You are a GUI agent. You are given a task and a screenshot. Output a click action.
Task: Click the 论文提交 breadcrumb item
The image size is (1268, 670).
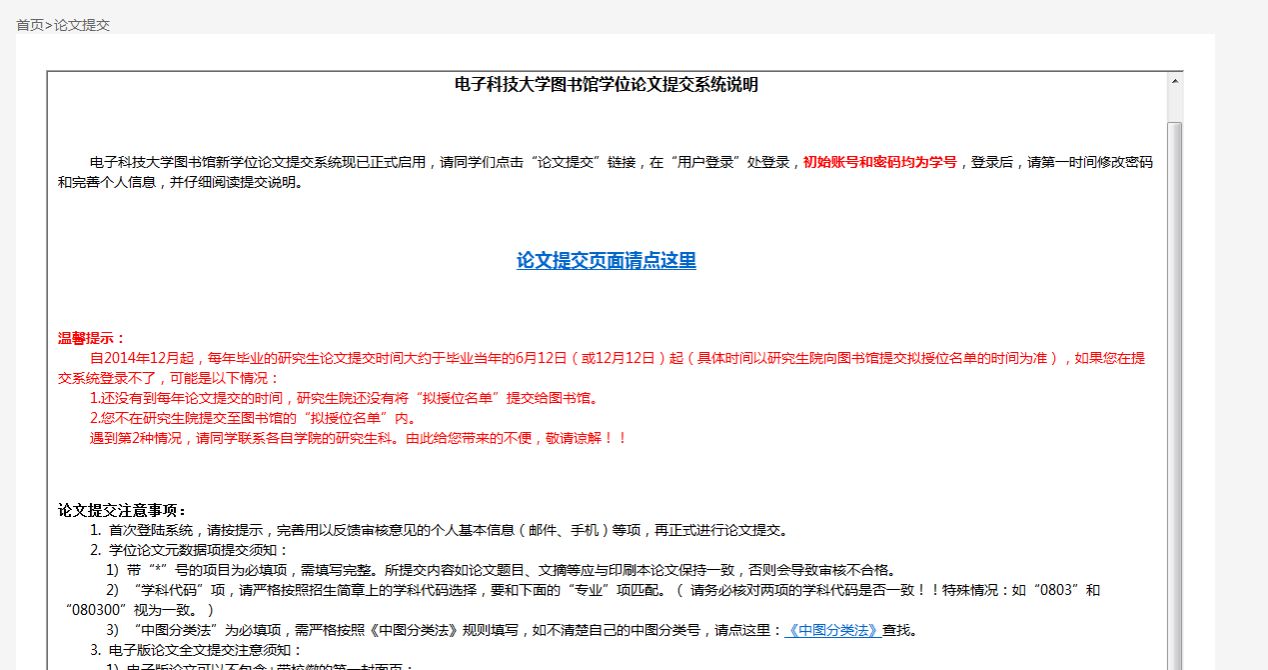(82, 25)
